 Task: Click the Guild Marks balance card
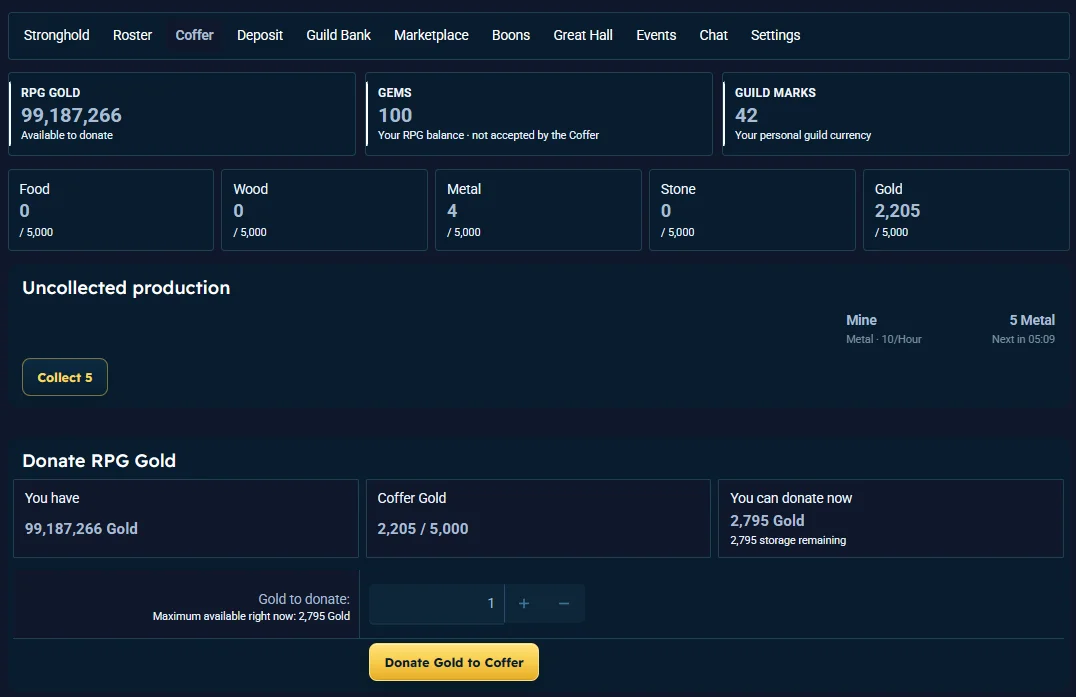[x=896, y=114]
